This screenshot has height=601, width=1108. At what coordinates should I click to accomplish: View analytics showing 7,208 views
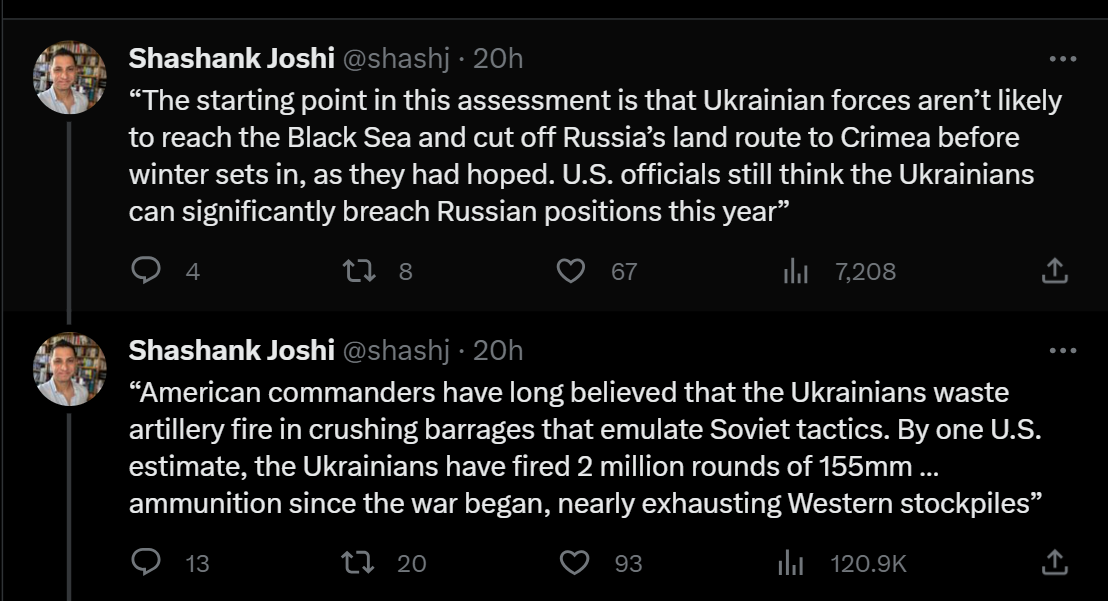(796, 270)
